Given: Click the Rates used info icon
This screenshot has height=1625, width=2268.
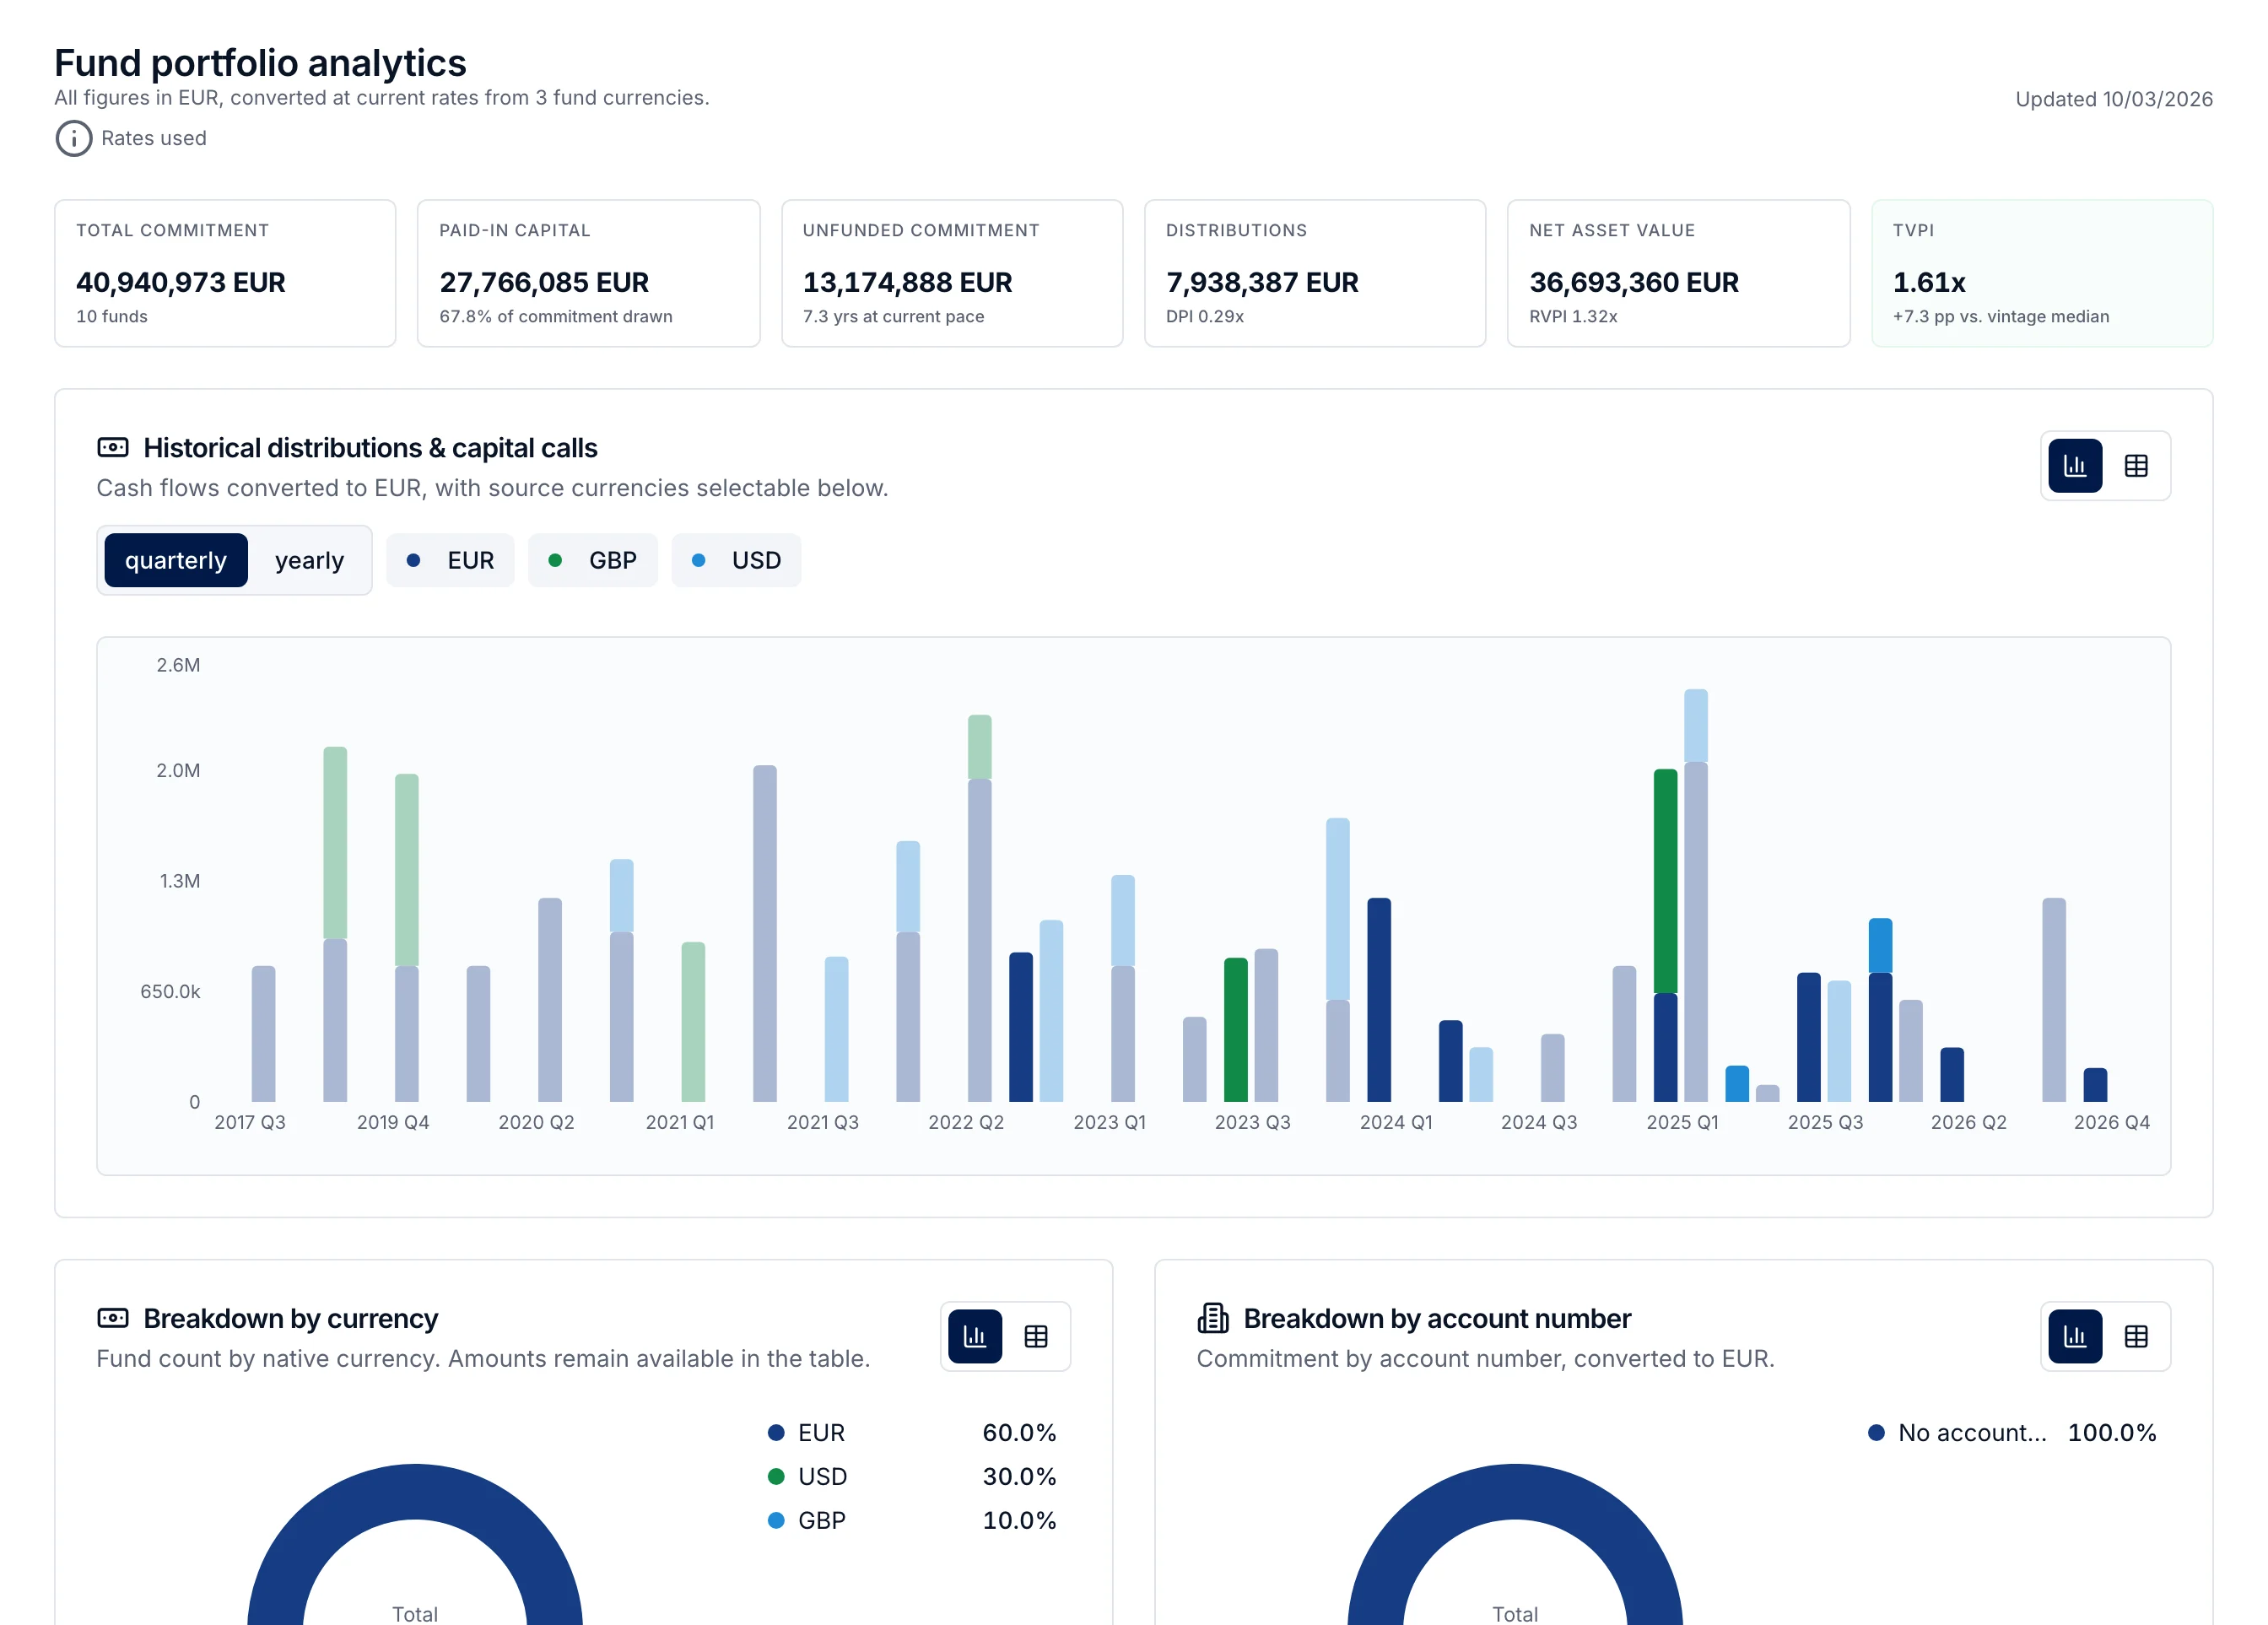Looking at the screenshot, I should click(73, 138).
